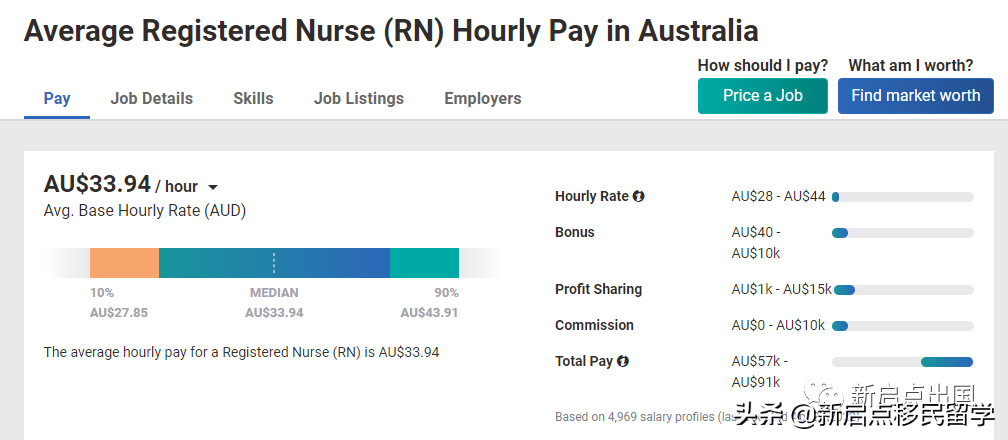Open the per-hour dropdown arrow
This screenshot has width=1008, height=440.
[213, 187]
